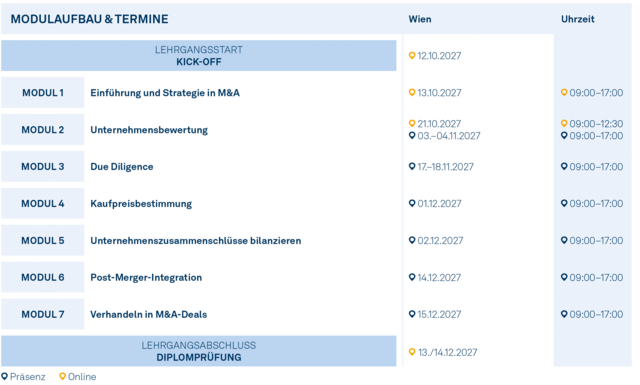
Task: Click the date range 17.–18.11.2027
Action: pyautogui.click(x=445, y=167)
